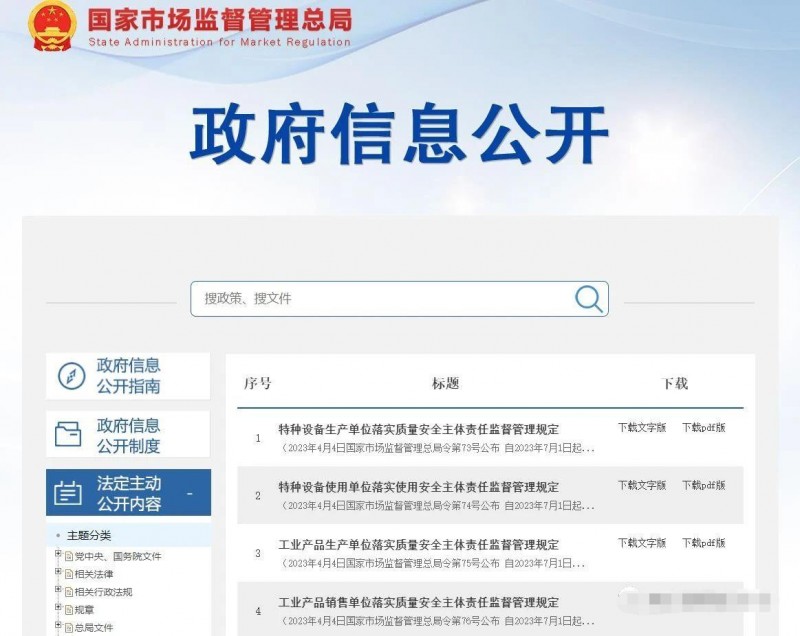Image resolution: width=800 pixels, height=636 pixels.
Task: Click the compass icon beside 政府信息公开指南
Action: [x=71, y=376]
